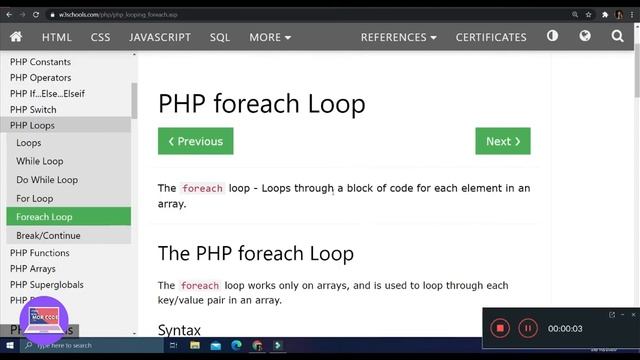Open browser three-dot menu
The image size is (640, 360).
tap(632, 15)
